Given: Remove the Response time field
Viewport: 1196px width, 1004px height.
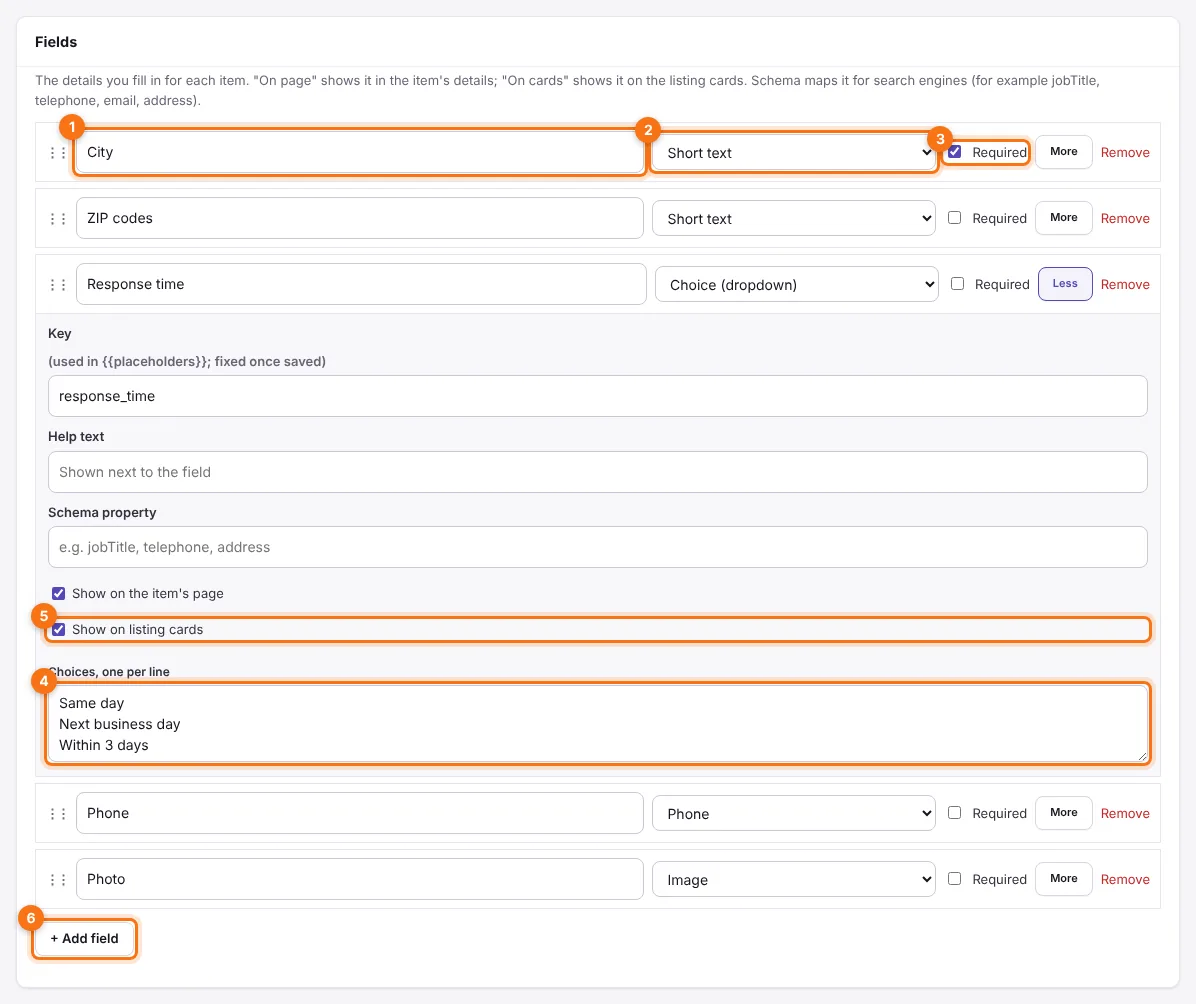Looking at the screenshot, I should tap(1124, 285).
